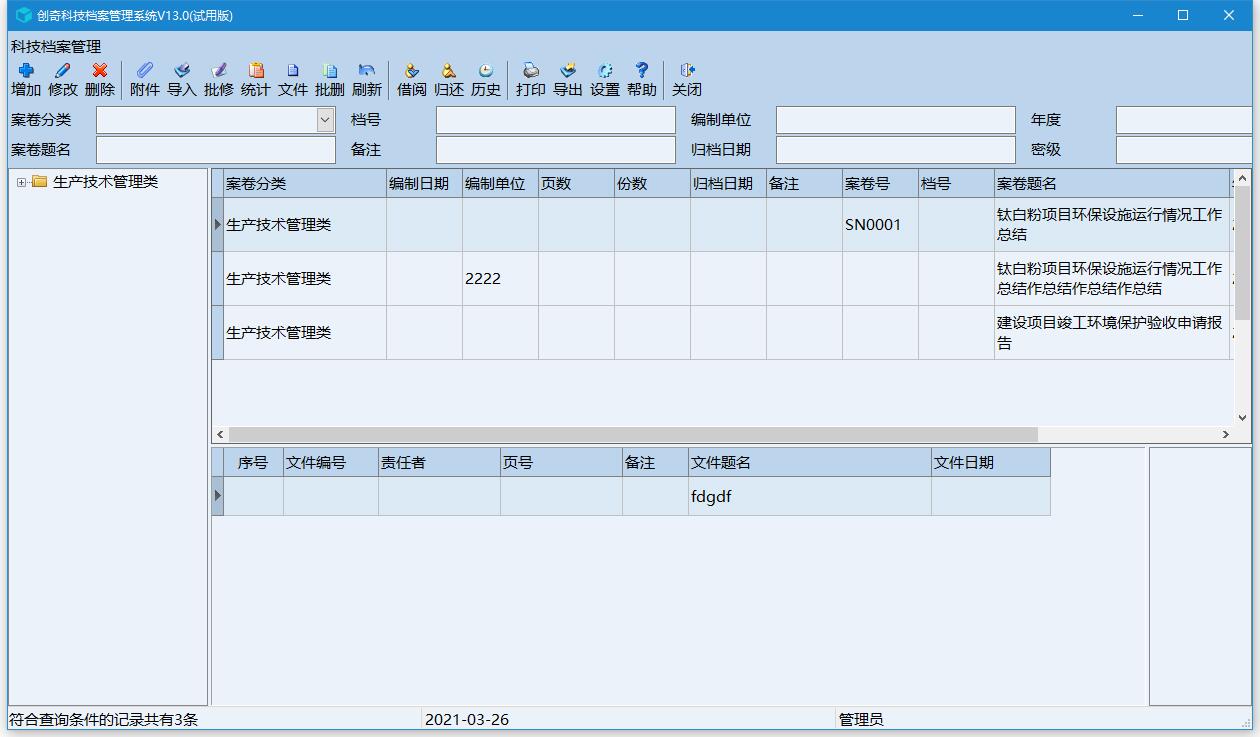The height and width of the screenshot is (737, 1260).
Task: Expand the 生产技术管理类 tree node
Action: [x=22, y=182]
